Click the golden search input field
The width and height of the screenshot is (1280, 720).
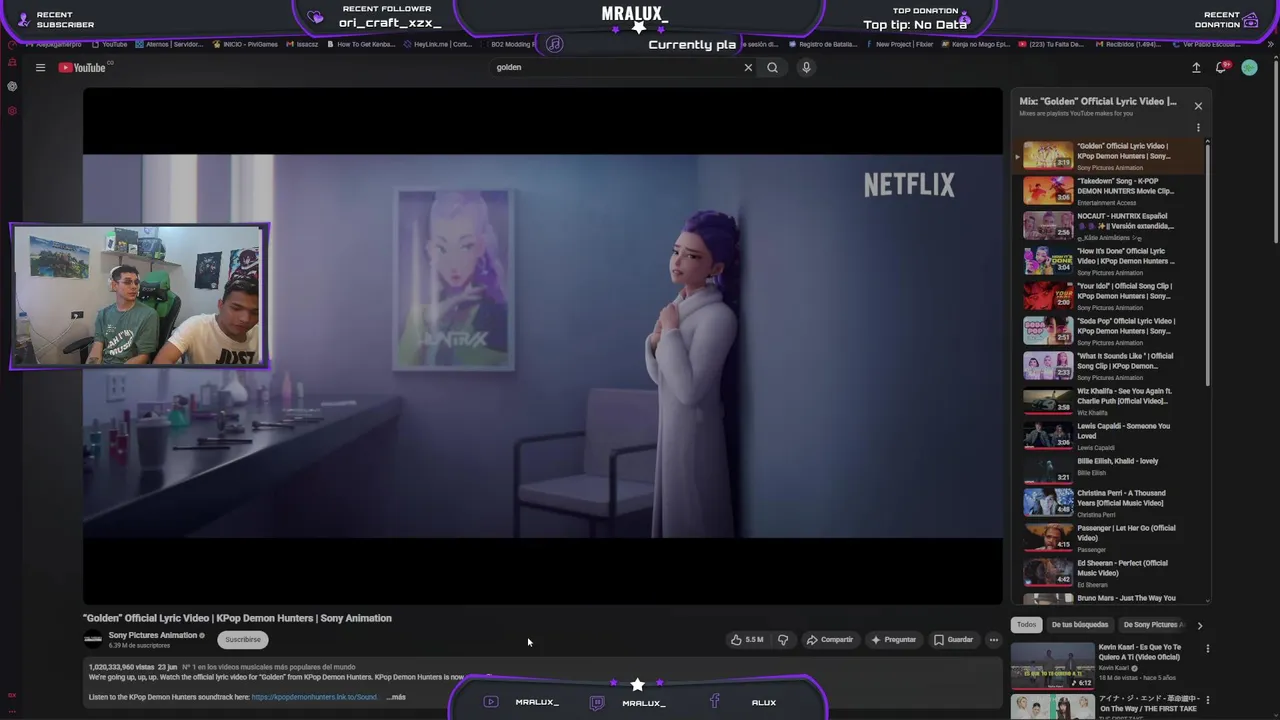[x=615, y=67]
